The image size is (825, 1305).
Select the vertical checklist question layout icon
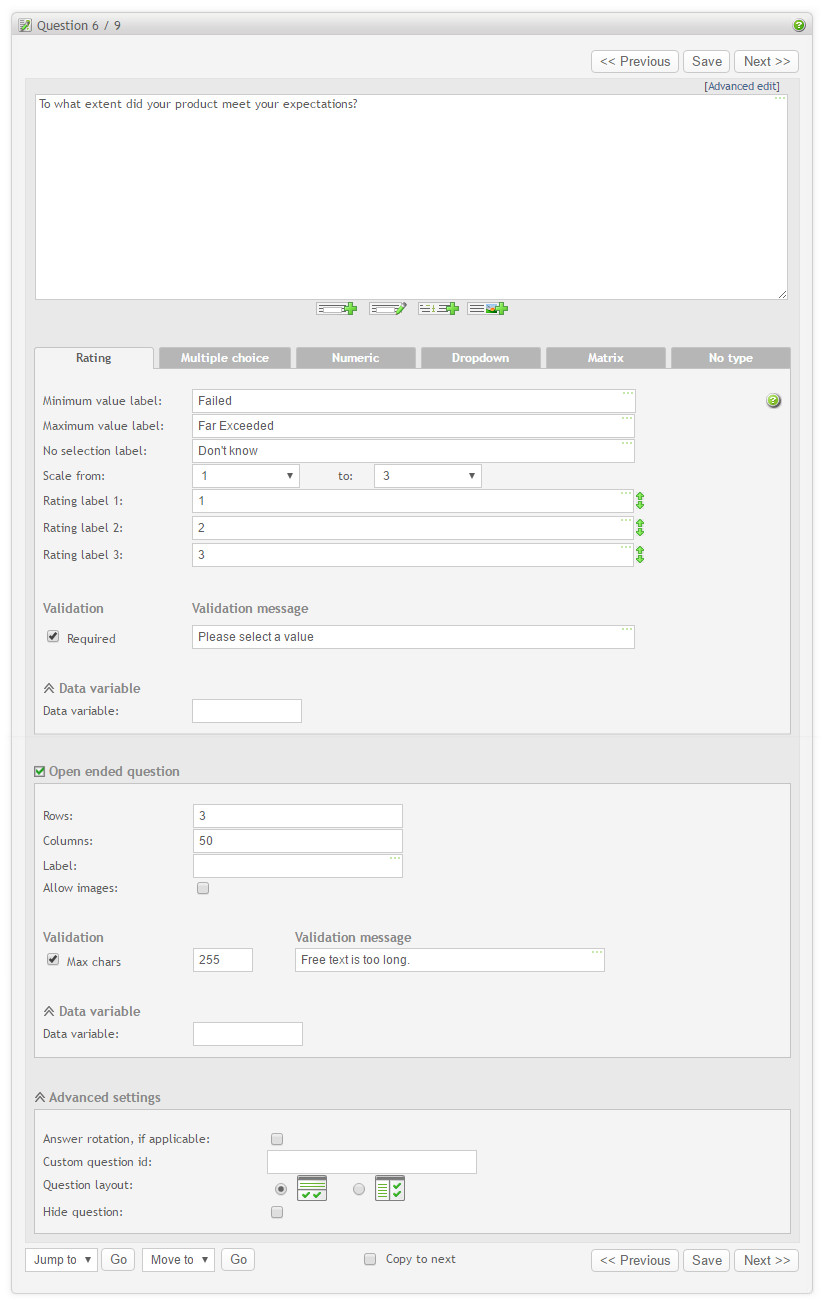point(390,1189)
